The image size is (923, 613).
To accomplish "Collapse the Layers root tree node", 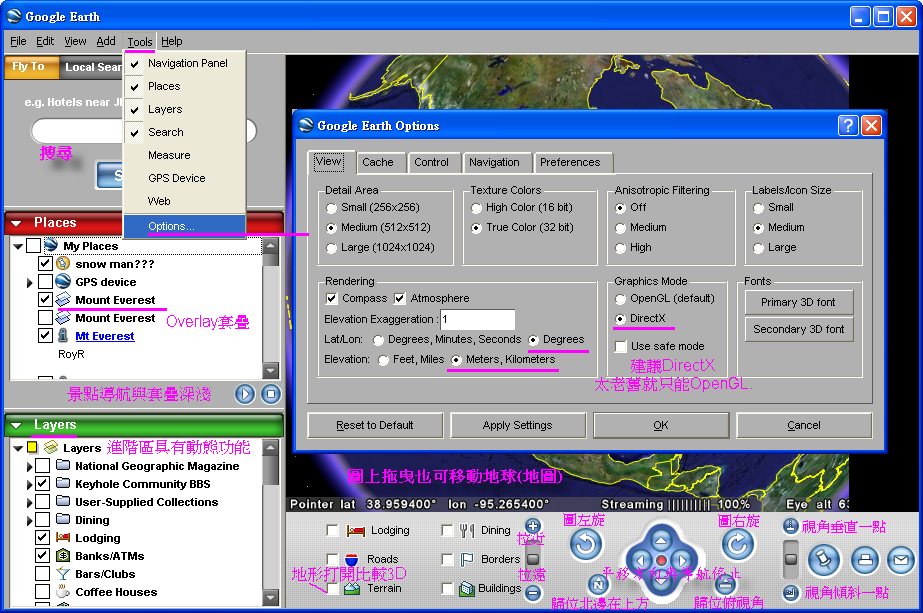I will coord(18,448).
